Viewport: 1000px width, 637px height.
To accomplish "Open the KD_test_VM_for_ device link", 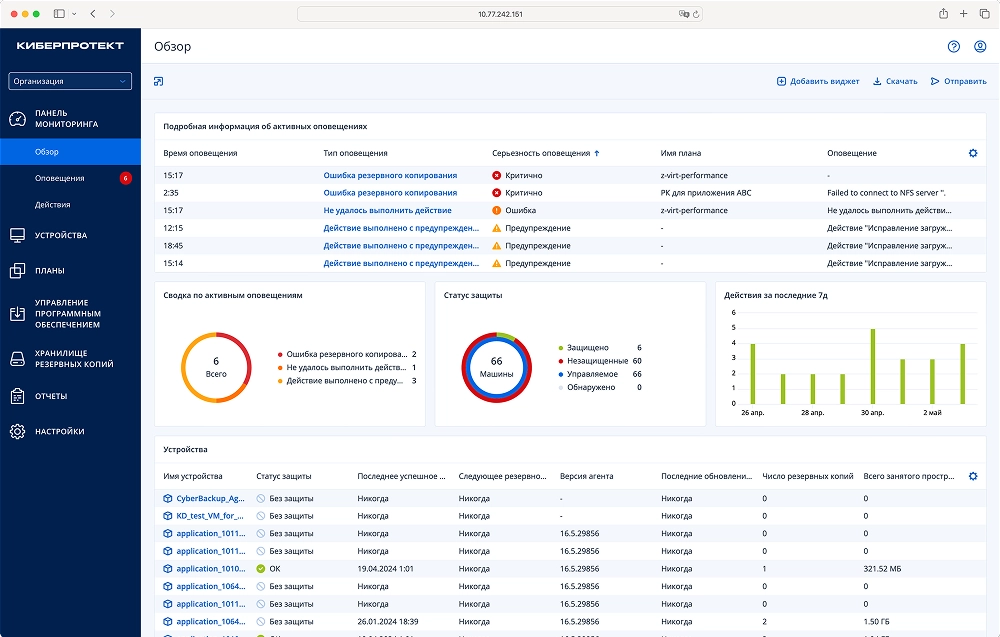I will [x=209, y=516].
